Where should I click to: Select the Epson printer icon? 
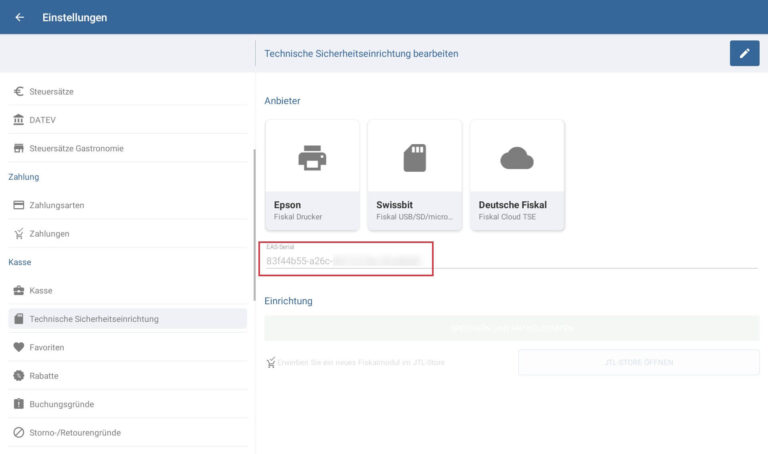[x=312, y=157]
